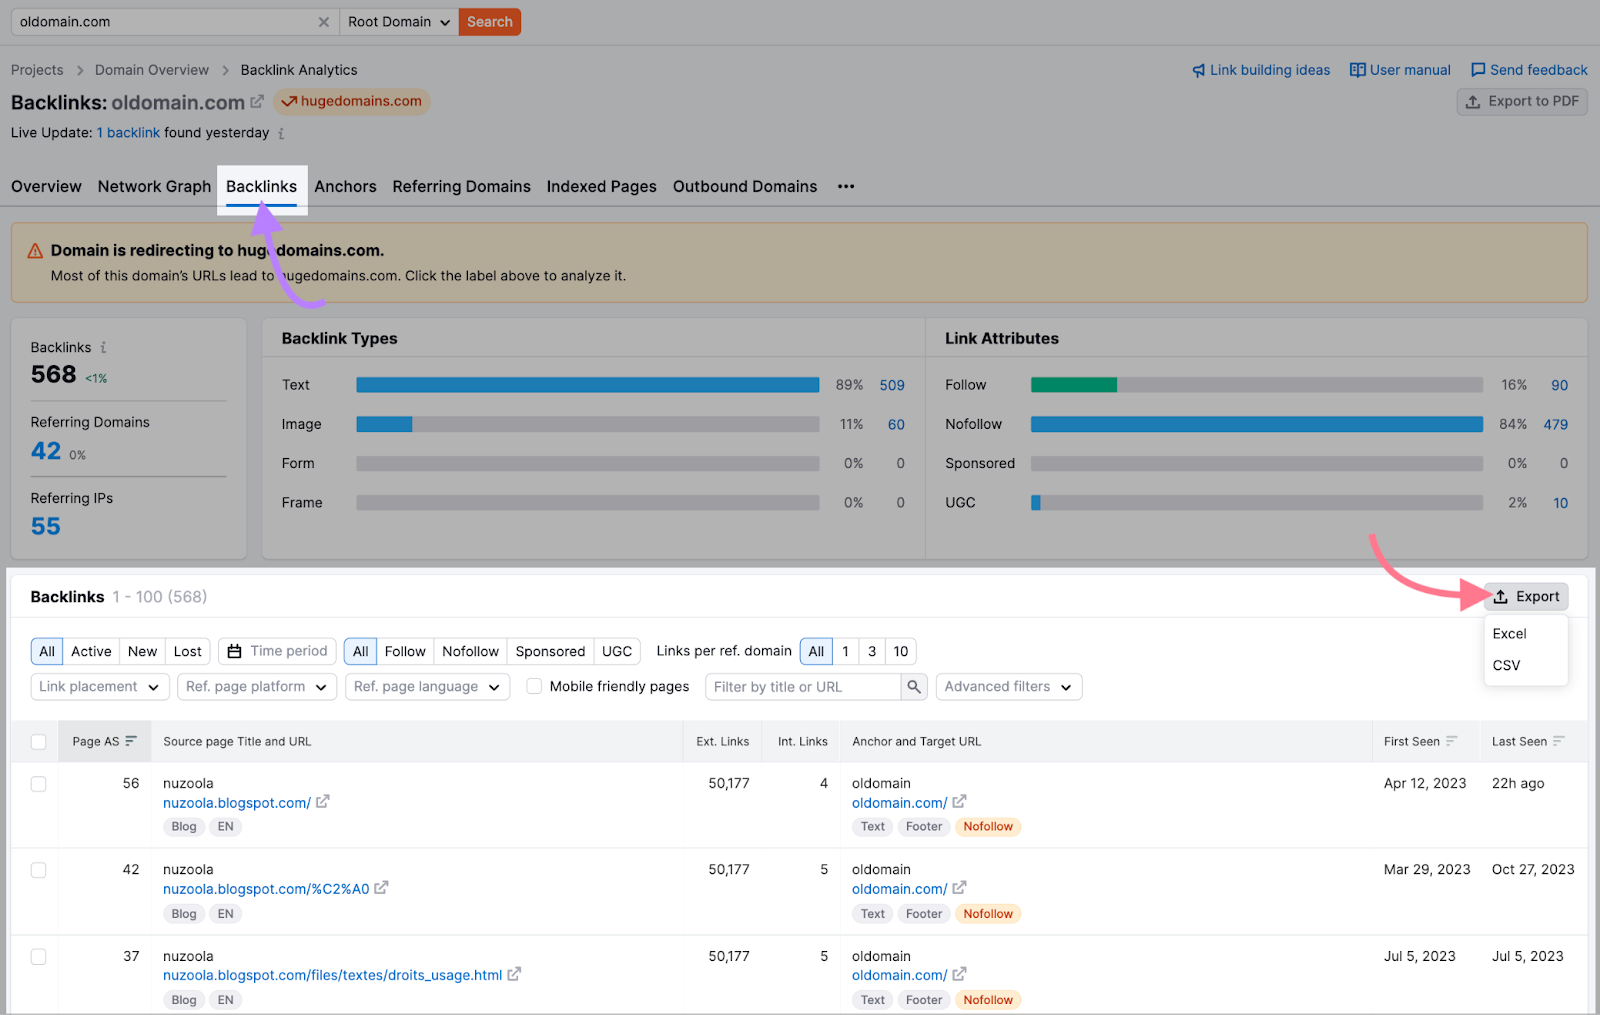Open the User manual
This screenshot has width=1600, height=1015.
tap(1399, 70)
